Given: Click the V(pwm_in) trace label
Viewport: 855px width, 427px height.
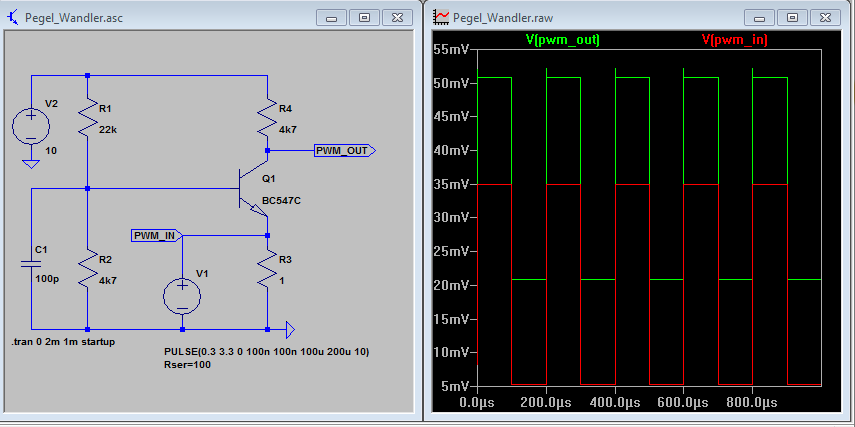Looking at the screenshot, I should [734, 40].
